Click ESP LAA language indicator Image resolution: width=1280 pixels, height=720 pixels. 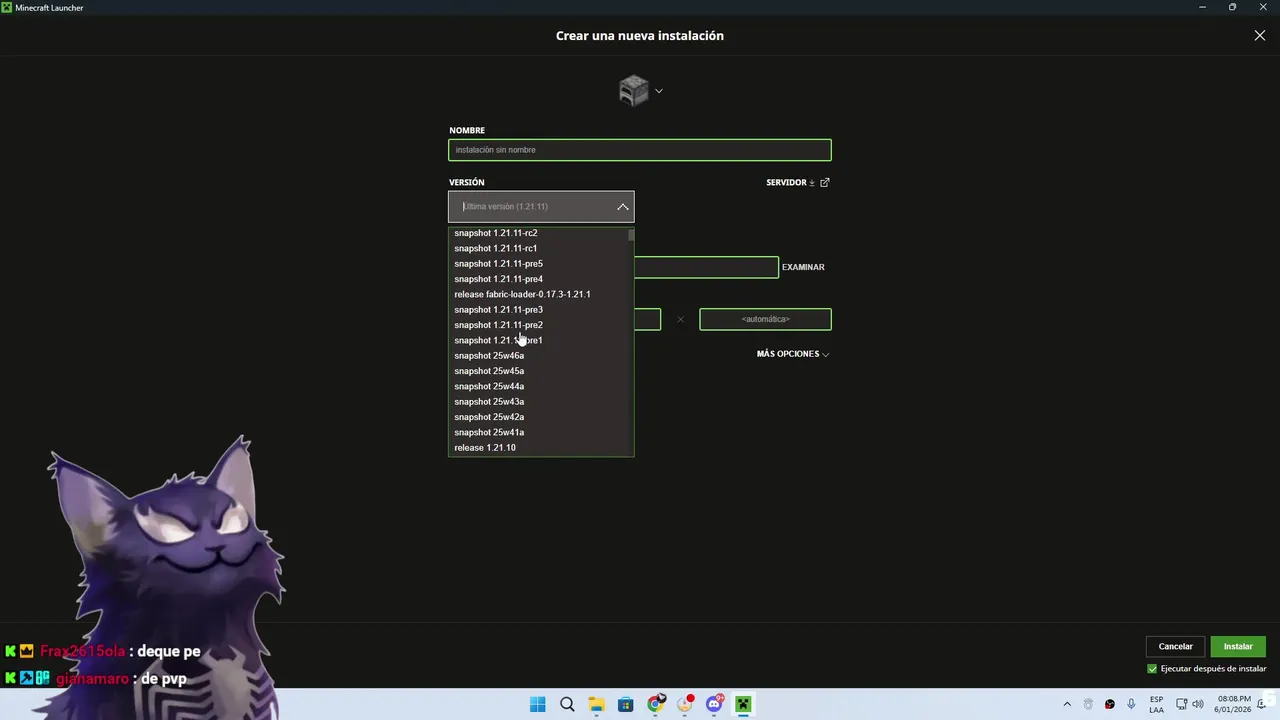tap(1156, 704)
